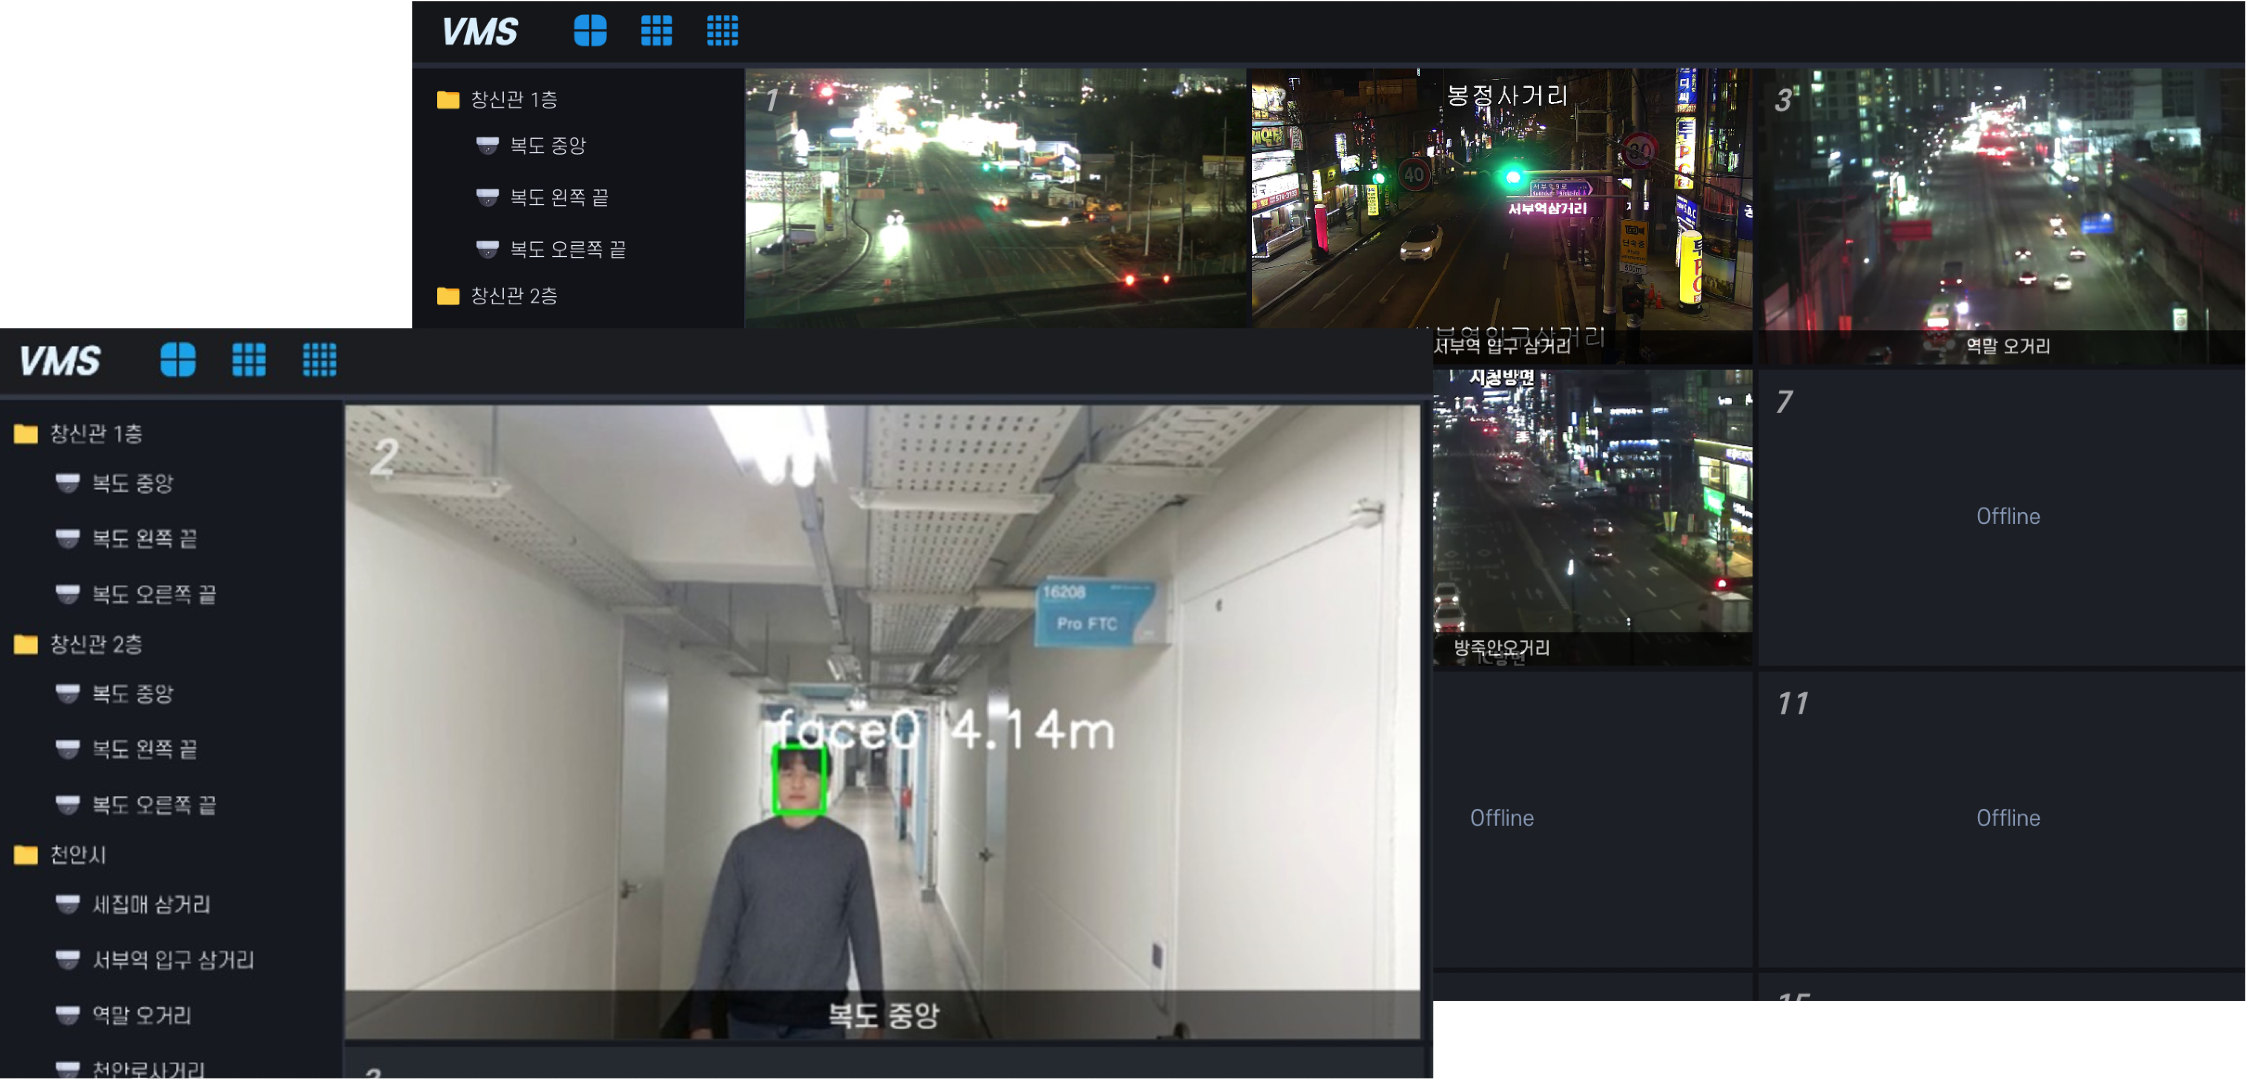Switch to 4x4 layout in upper VMS toolbar
Screen dimensions: 2247x1079
[722, 31]
